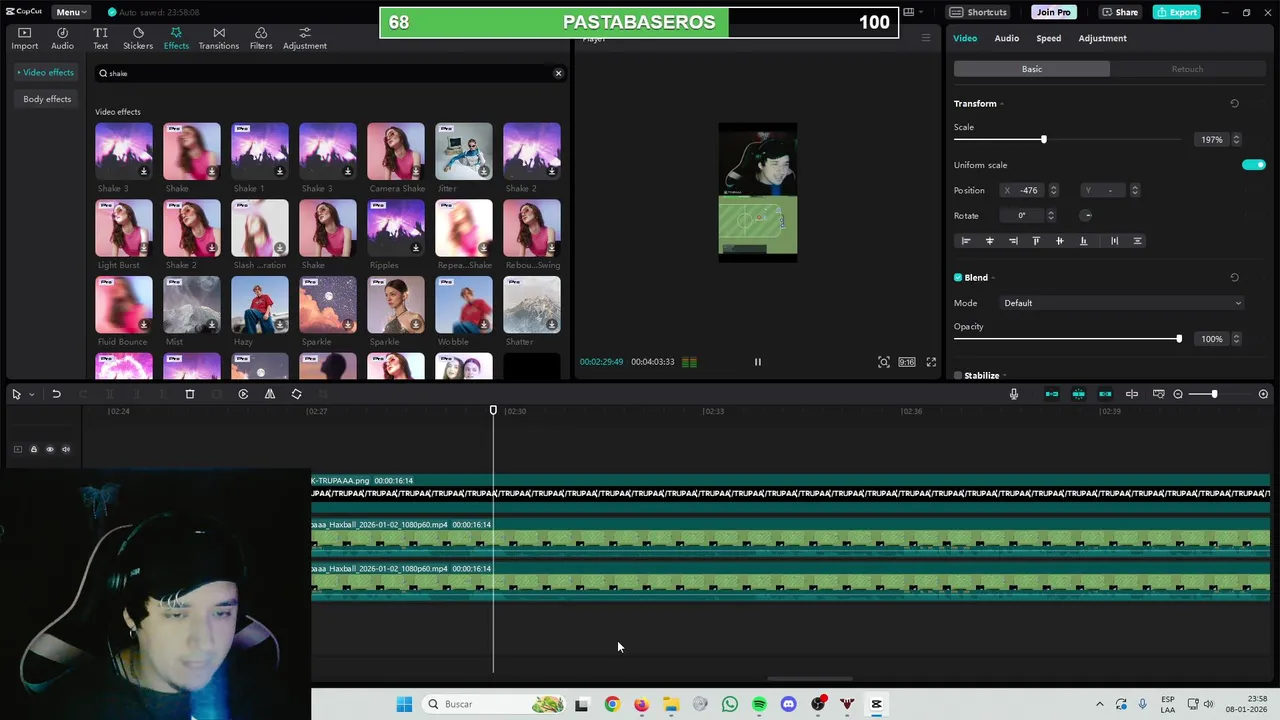Align clip to the top
Screen dimensions: 1280x720
pos(1036,241)
